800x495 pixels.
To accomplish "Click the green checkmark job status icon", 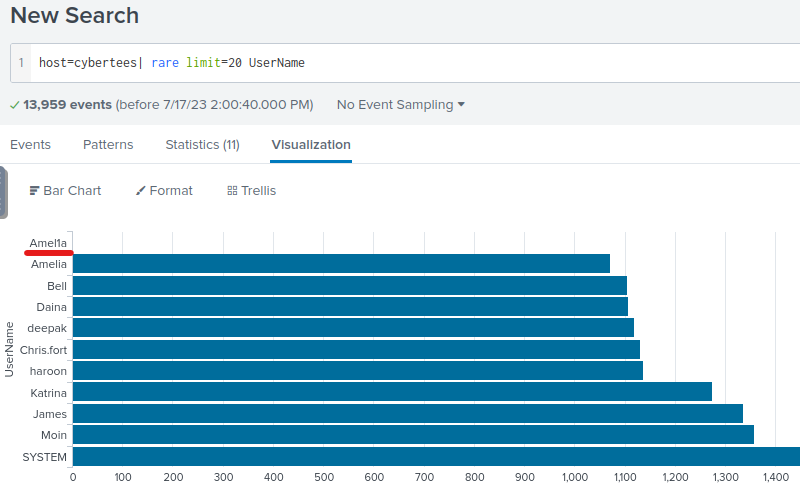I will pyautogui.click(x=14, y=105).
